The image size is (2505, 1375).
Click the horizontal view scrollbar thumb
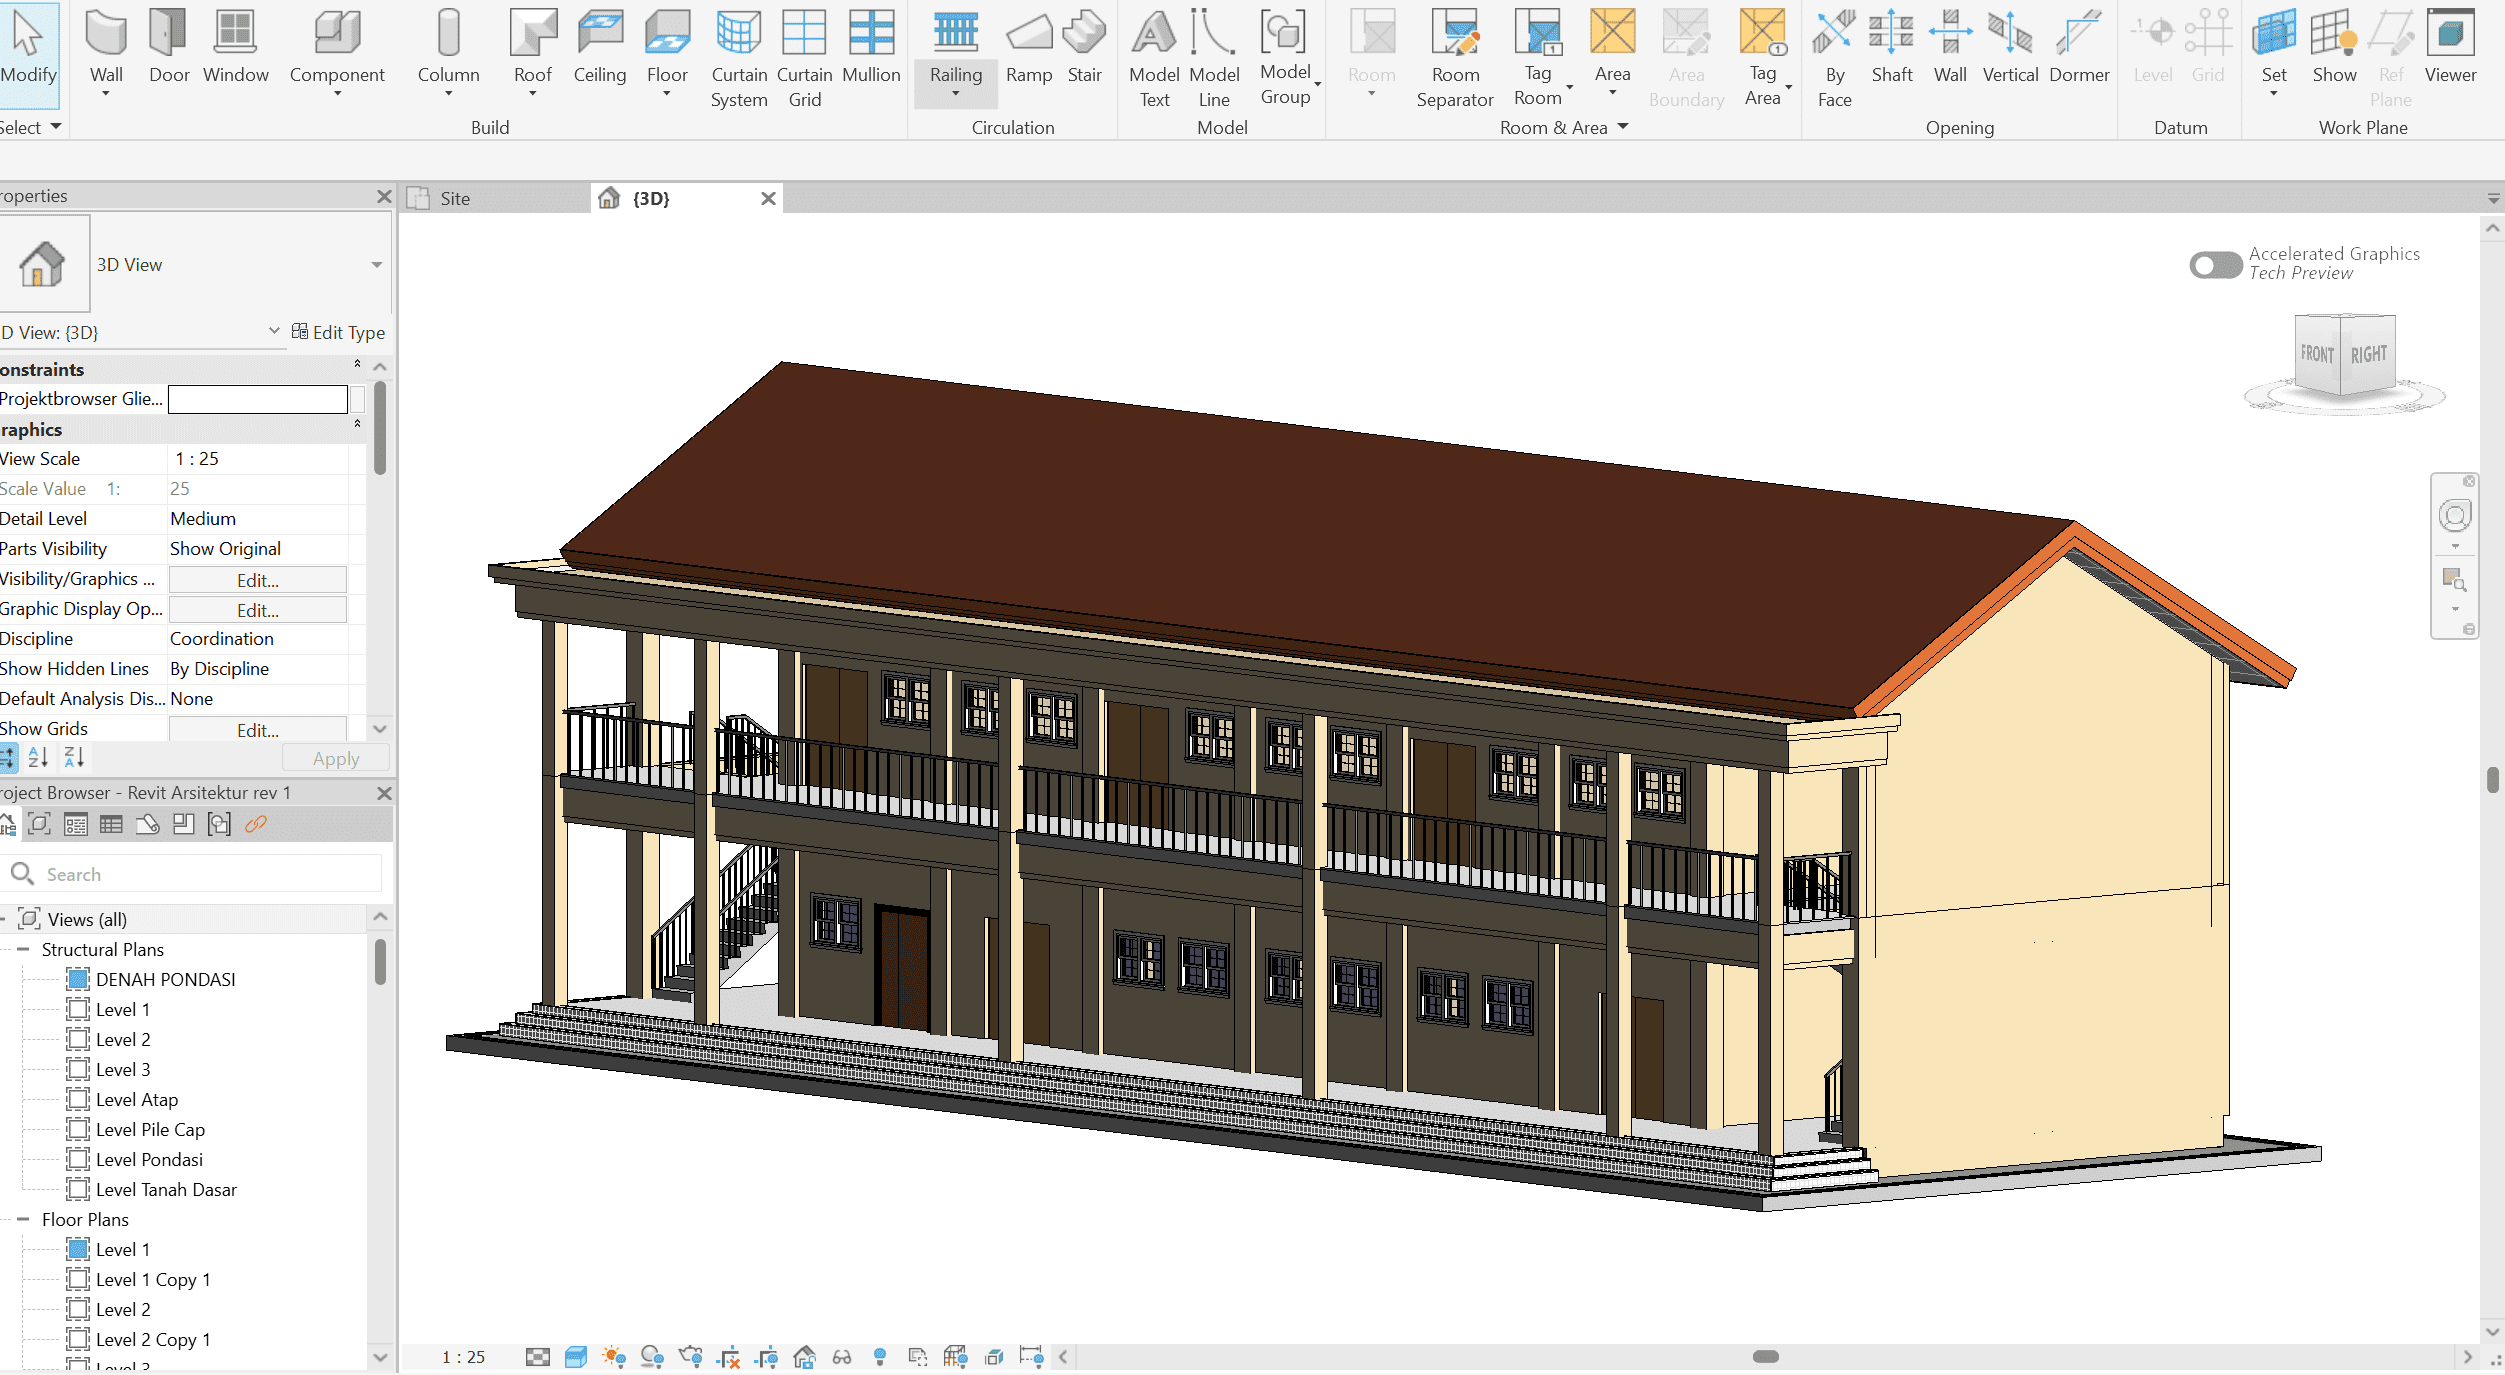(1765, 1357)
